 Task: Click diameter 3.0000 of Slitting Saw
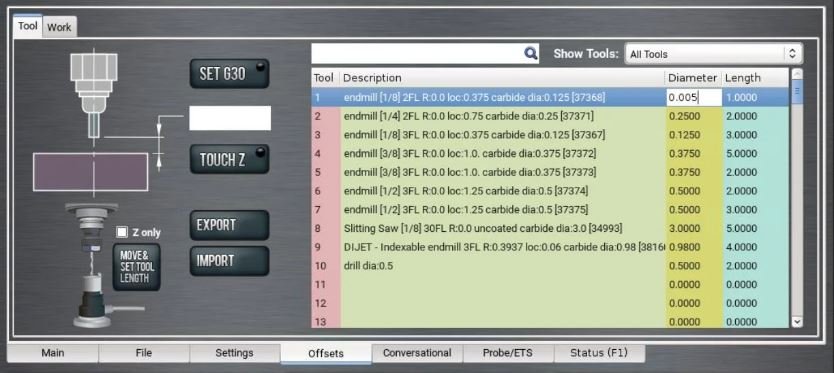(694, 228)
